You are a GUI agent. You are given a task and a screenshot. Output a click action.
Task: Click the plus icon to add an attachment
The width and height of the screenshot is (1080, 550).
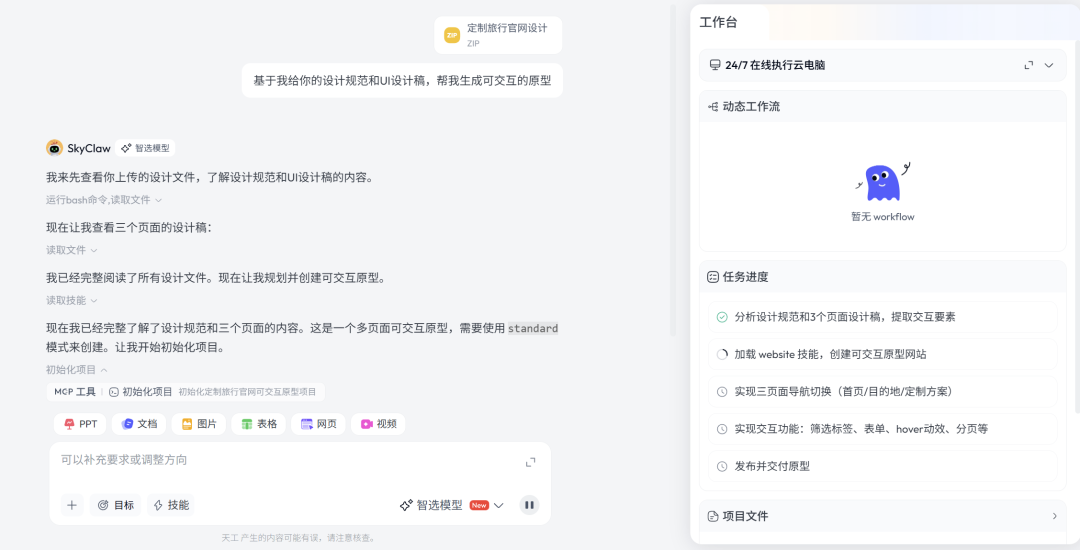tap(72, 505)
